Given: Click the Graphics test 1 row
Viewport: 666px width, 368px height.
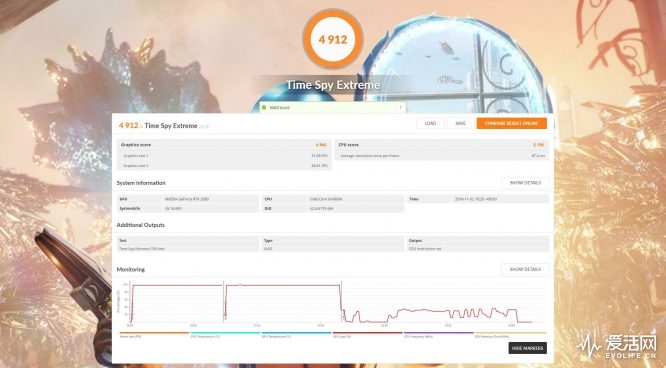Looking at the screenshot, I should point(224,156).
